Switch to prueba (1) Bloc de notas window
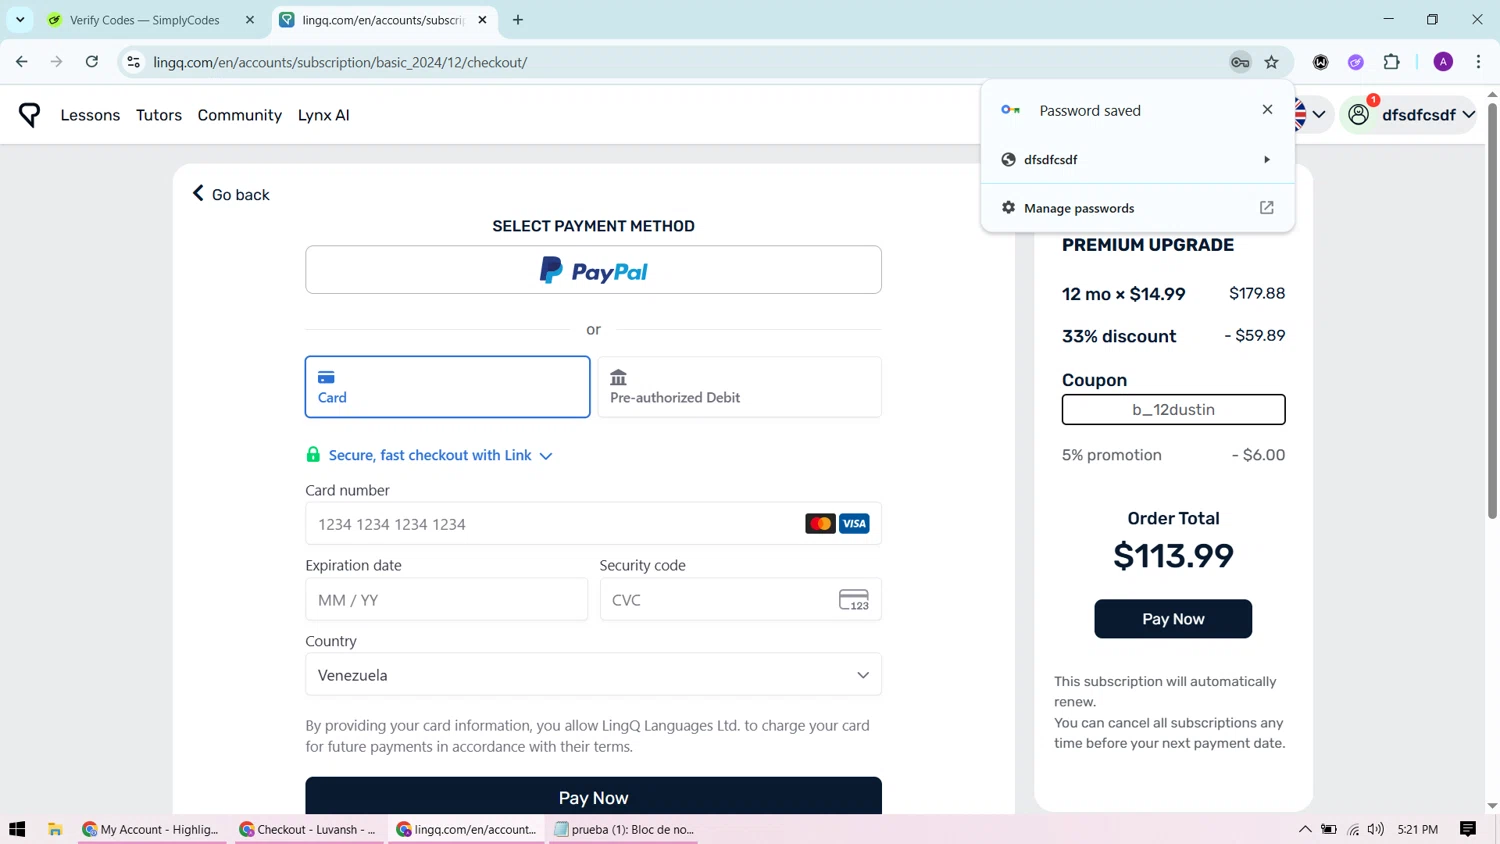The height and width of the screenshot is (844, 1500). point(624,829)
